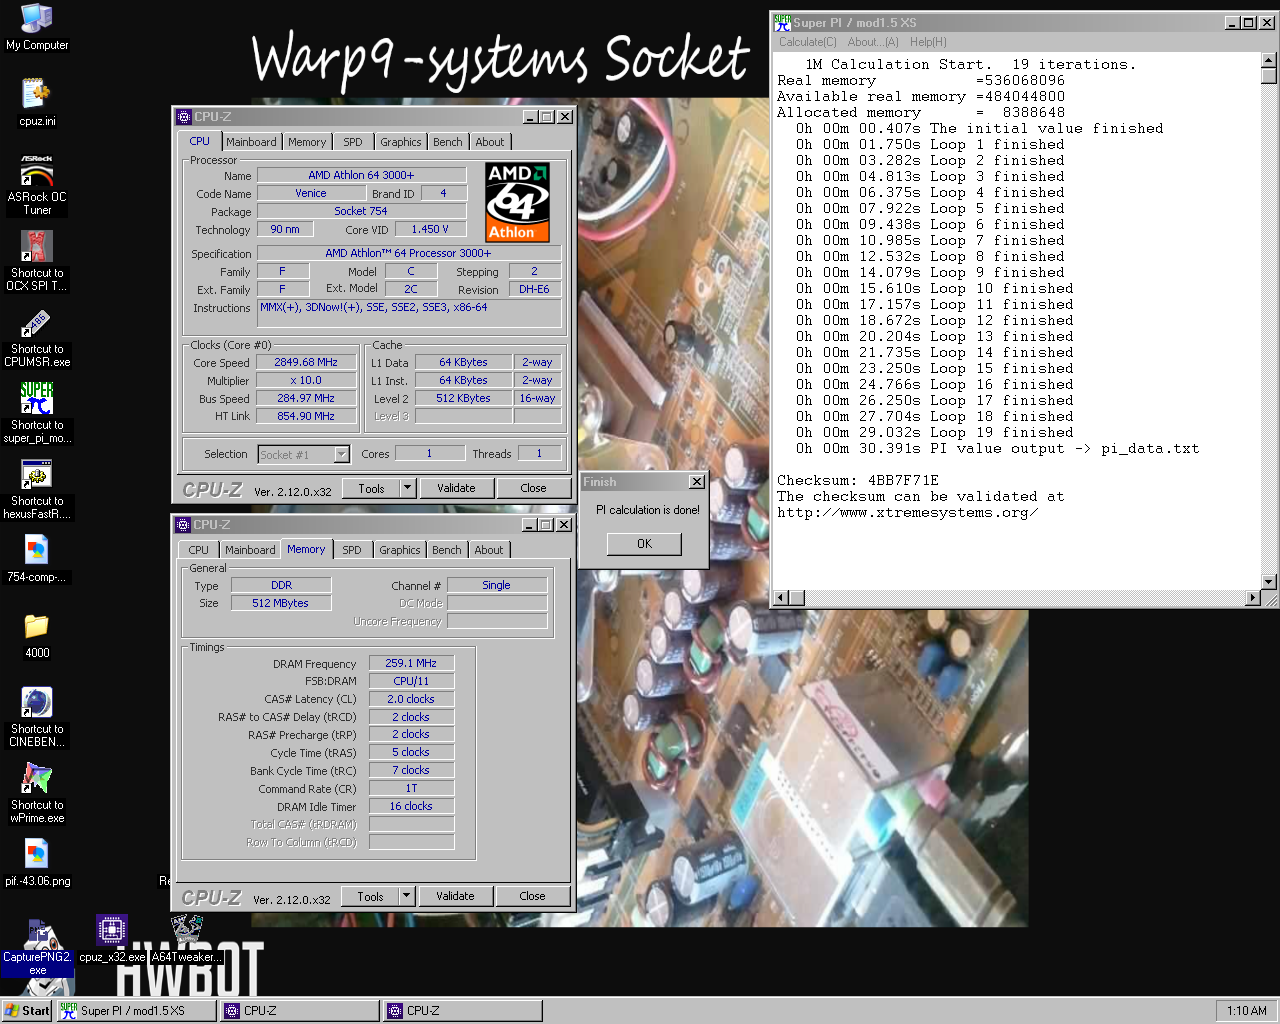Screen dimensions: 1280x1024
Task: Expand Tools dropdown arrow in upper CPU-Z
Action: click(407, 488)
